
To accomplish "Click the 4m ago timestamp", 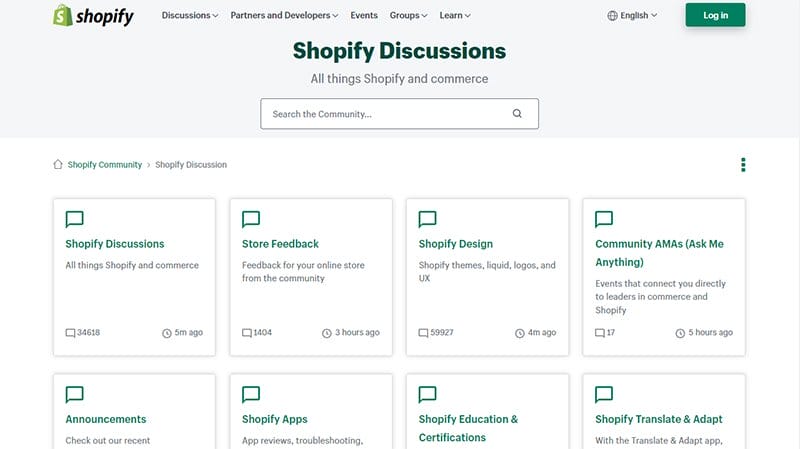I will (542, 332).
